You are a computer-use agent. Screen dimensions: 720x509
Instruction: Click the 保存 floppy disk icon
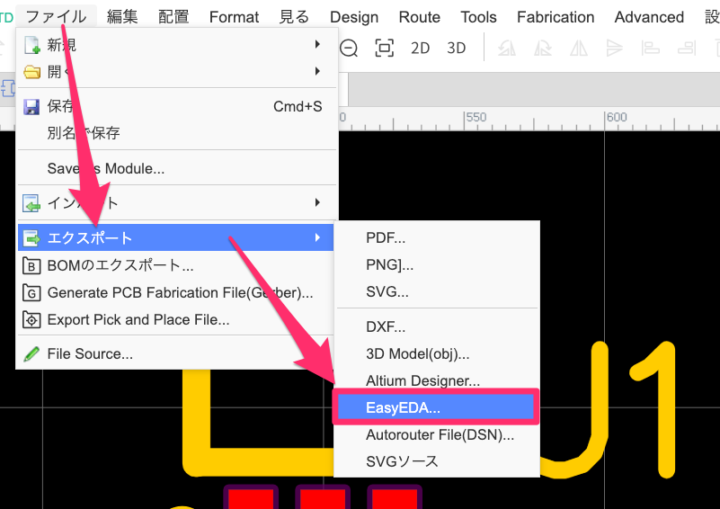click(32, 106)
